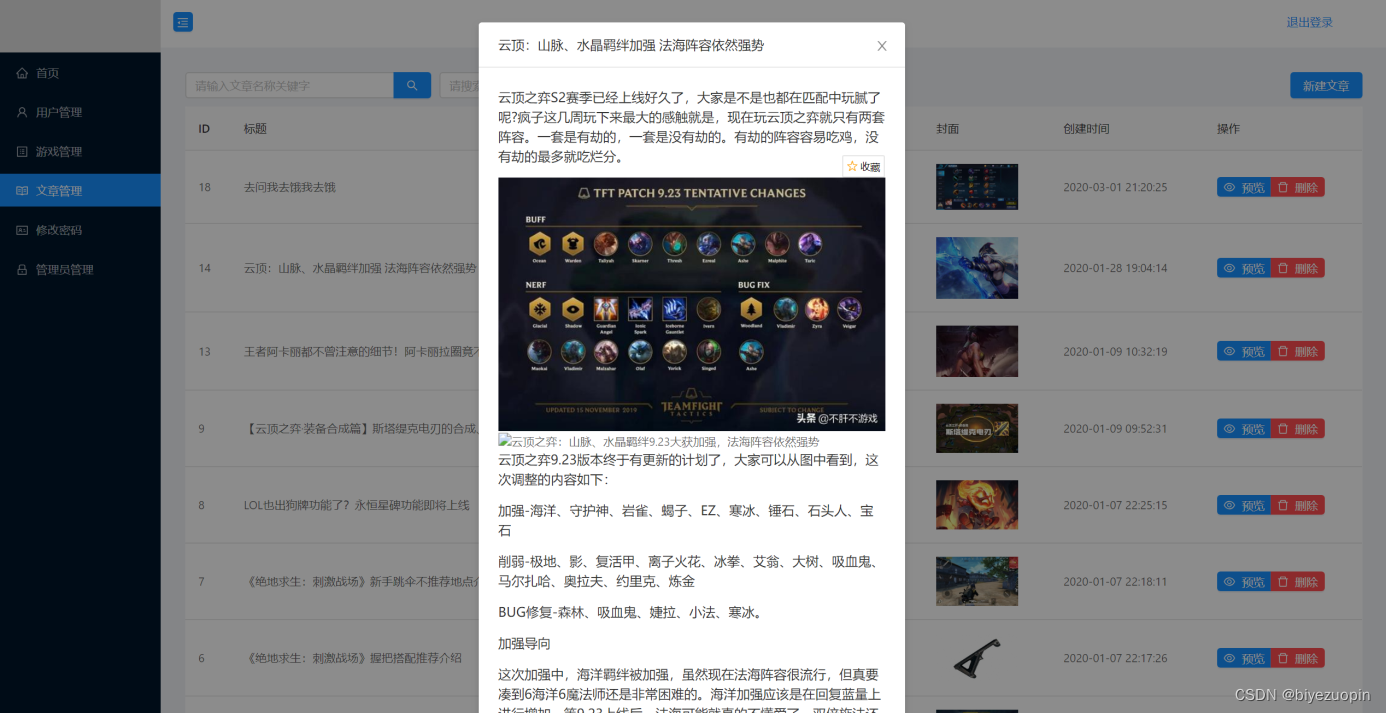Click cover thumbnail of article ID 9
Image resolution: width=1386 pixels, height=713 pixels.
(x=977, y=428)
